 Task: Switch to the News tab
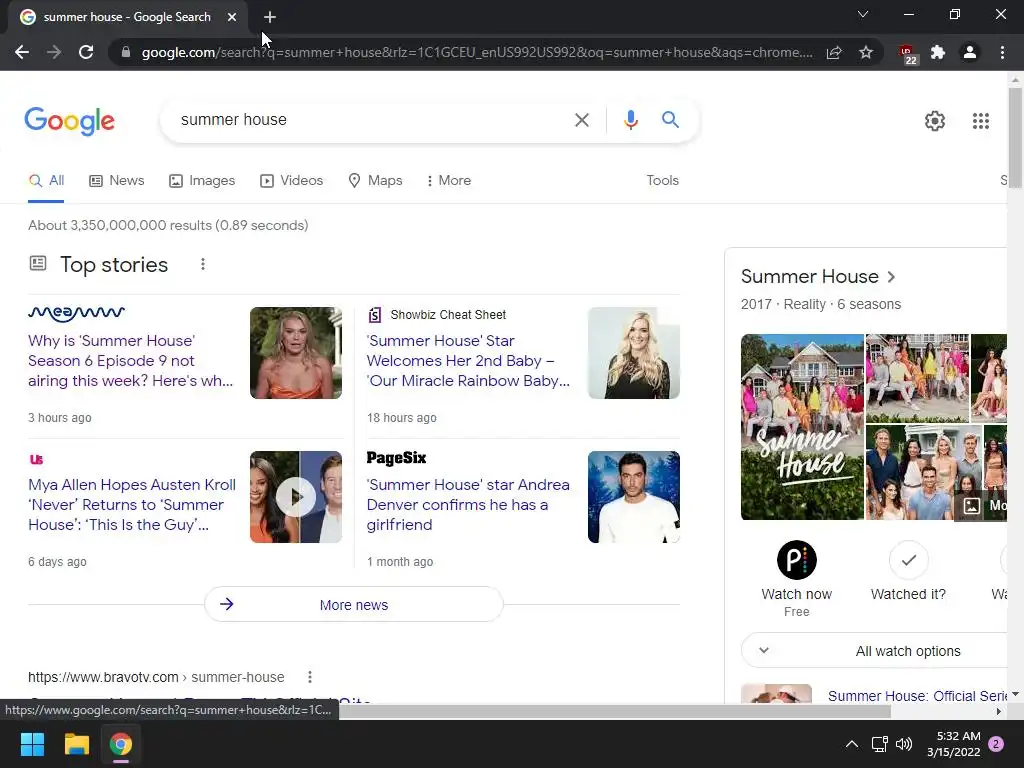(x=117, y=181)
